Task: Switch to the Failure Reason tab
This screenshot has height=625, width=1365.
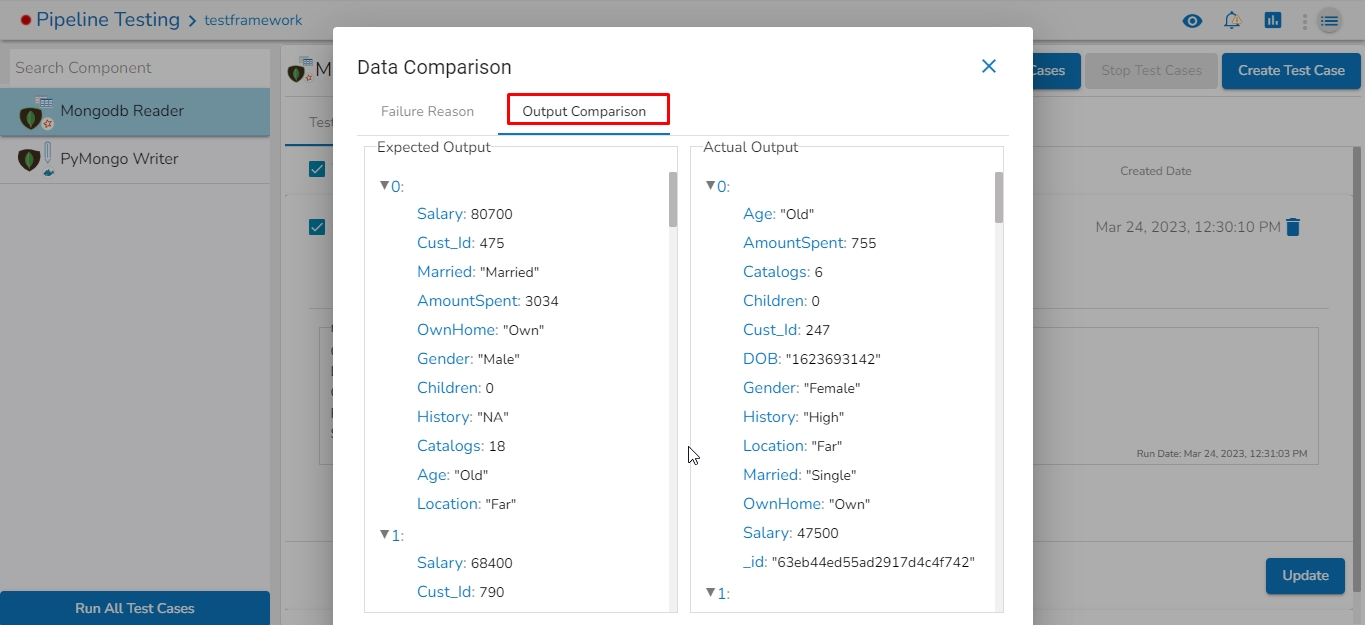Action: point(427,111)
